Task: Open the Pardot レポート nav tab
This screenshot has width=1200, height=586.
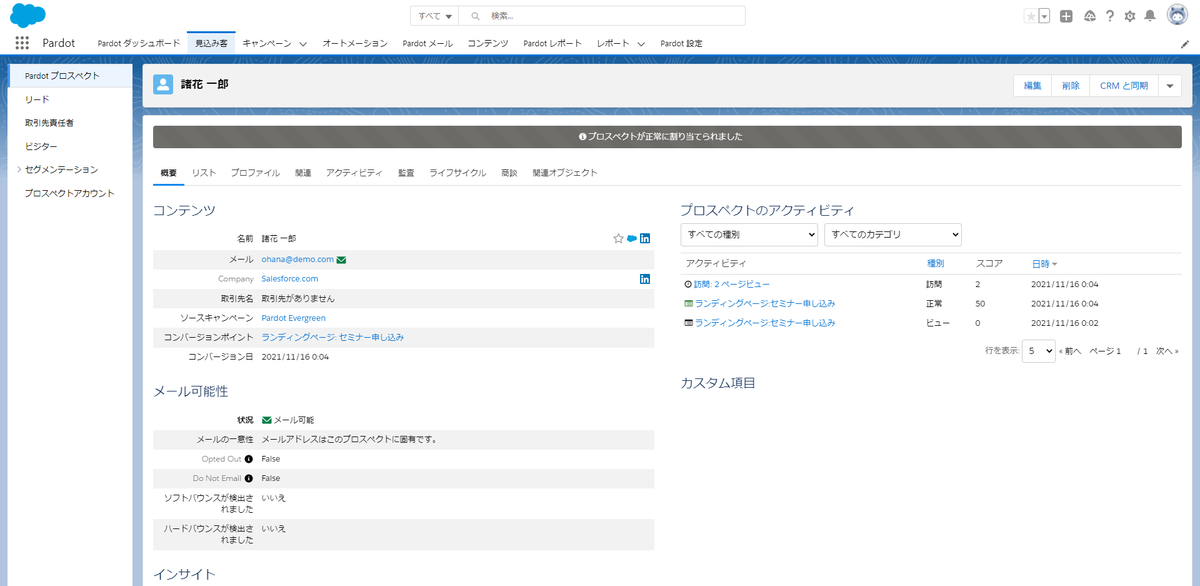Action: pos(552,44)
